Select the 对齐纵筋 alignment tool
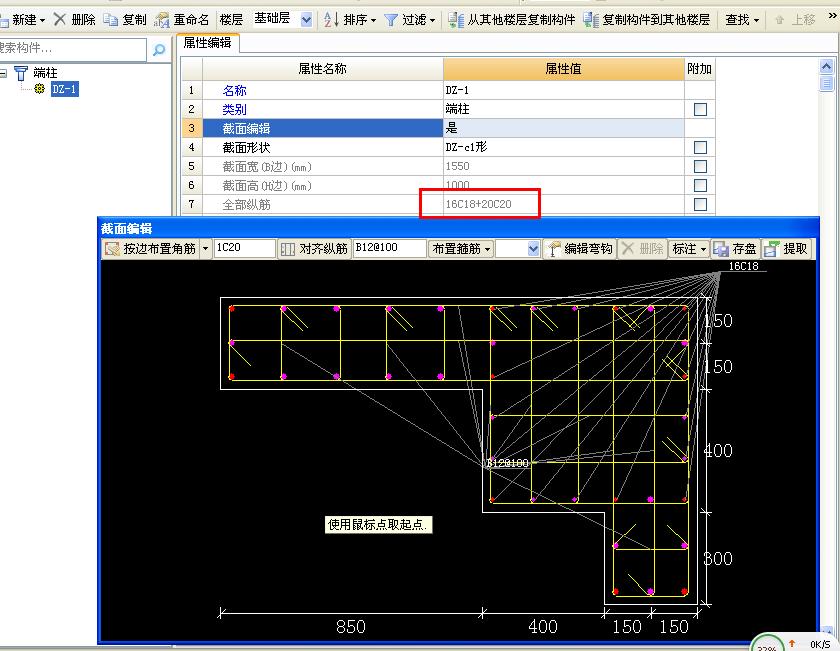The height and width of the screenshot is (651, 840). pyautogui.click(x=314, y=248)
